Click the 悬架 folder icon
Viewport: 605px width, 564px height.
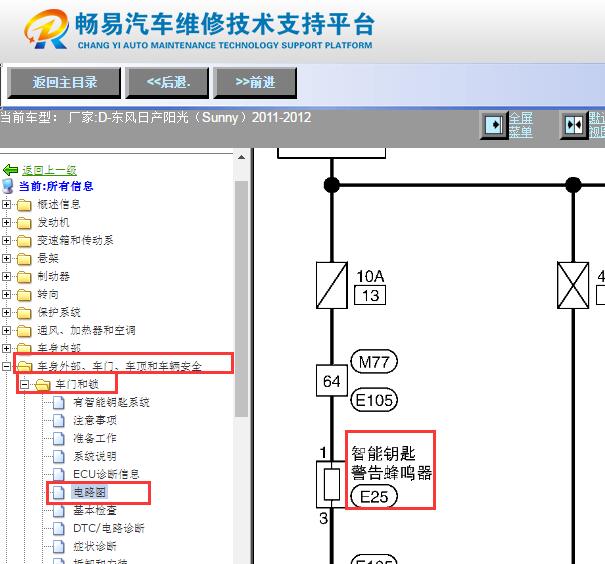pyautogui.click(x=24, y=259)
